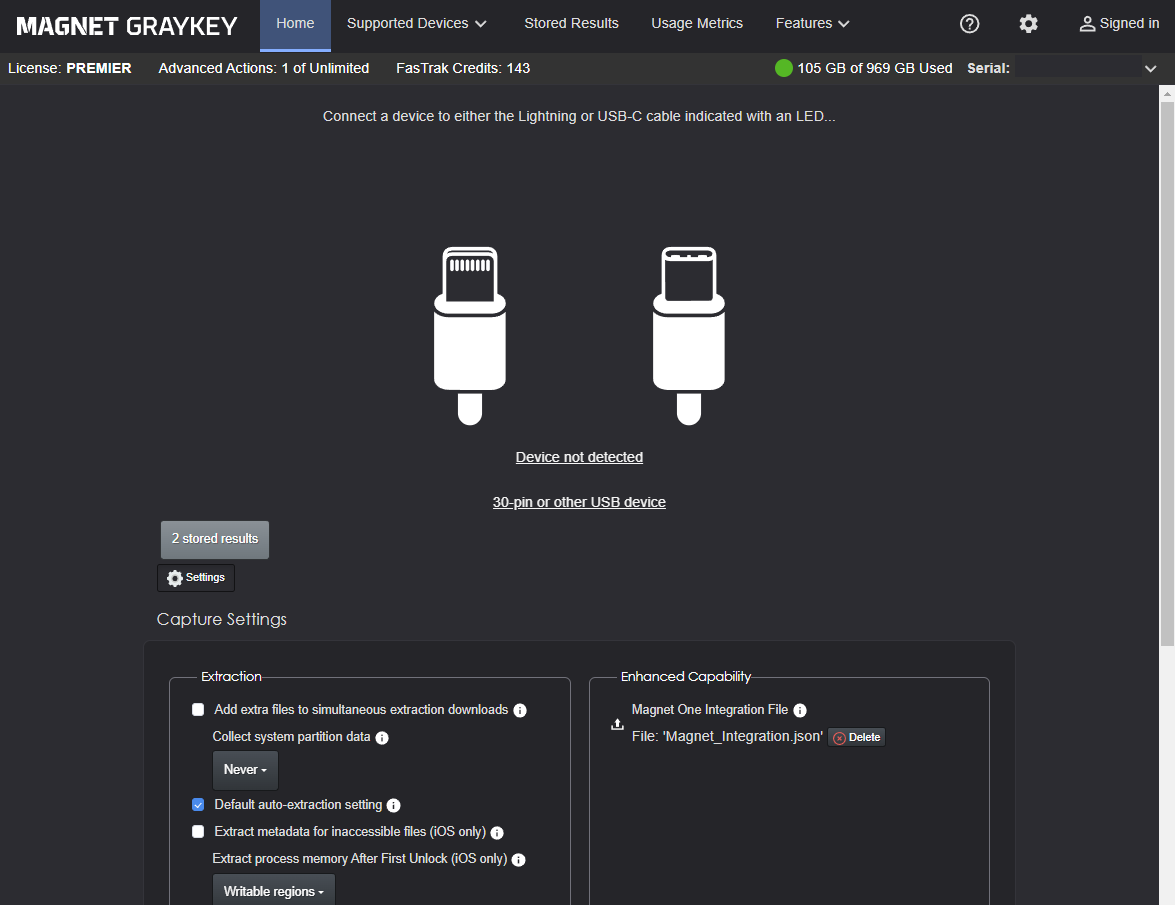Uncheck Default auto-extraction setting

point(198,805)
